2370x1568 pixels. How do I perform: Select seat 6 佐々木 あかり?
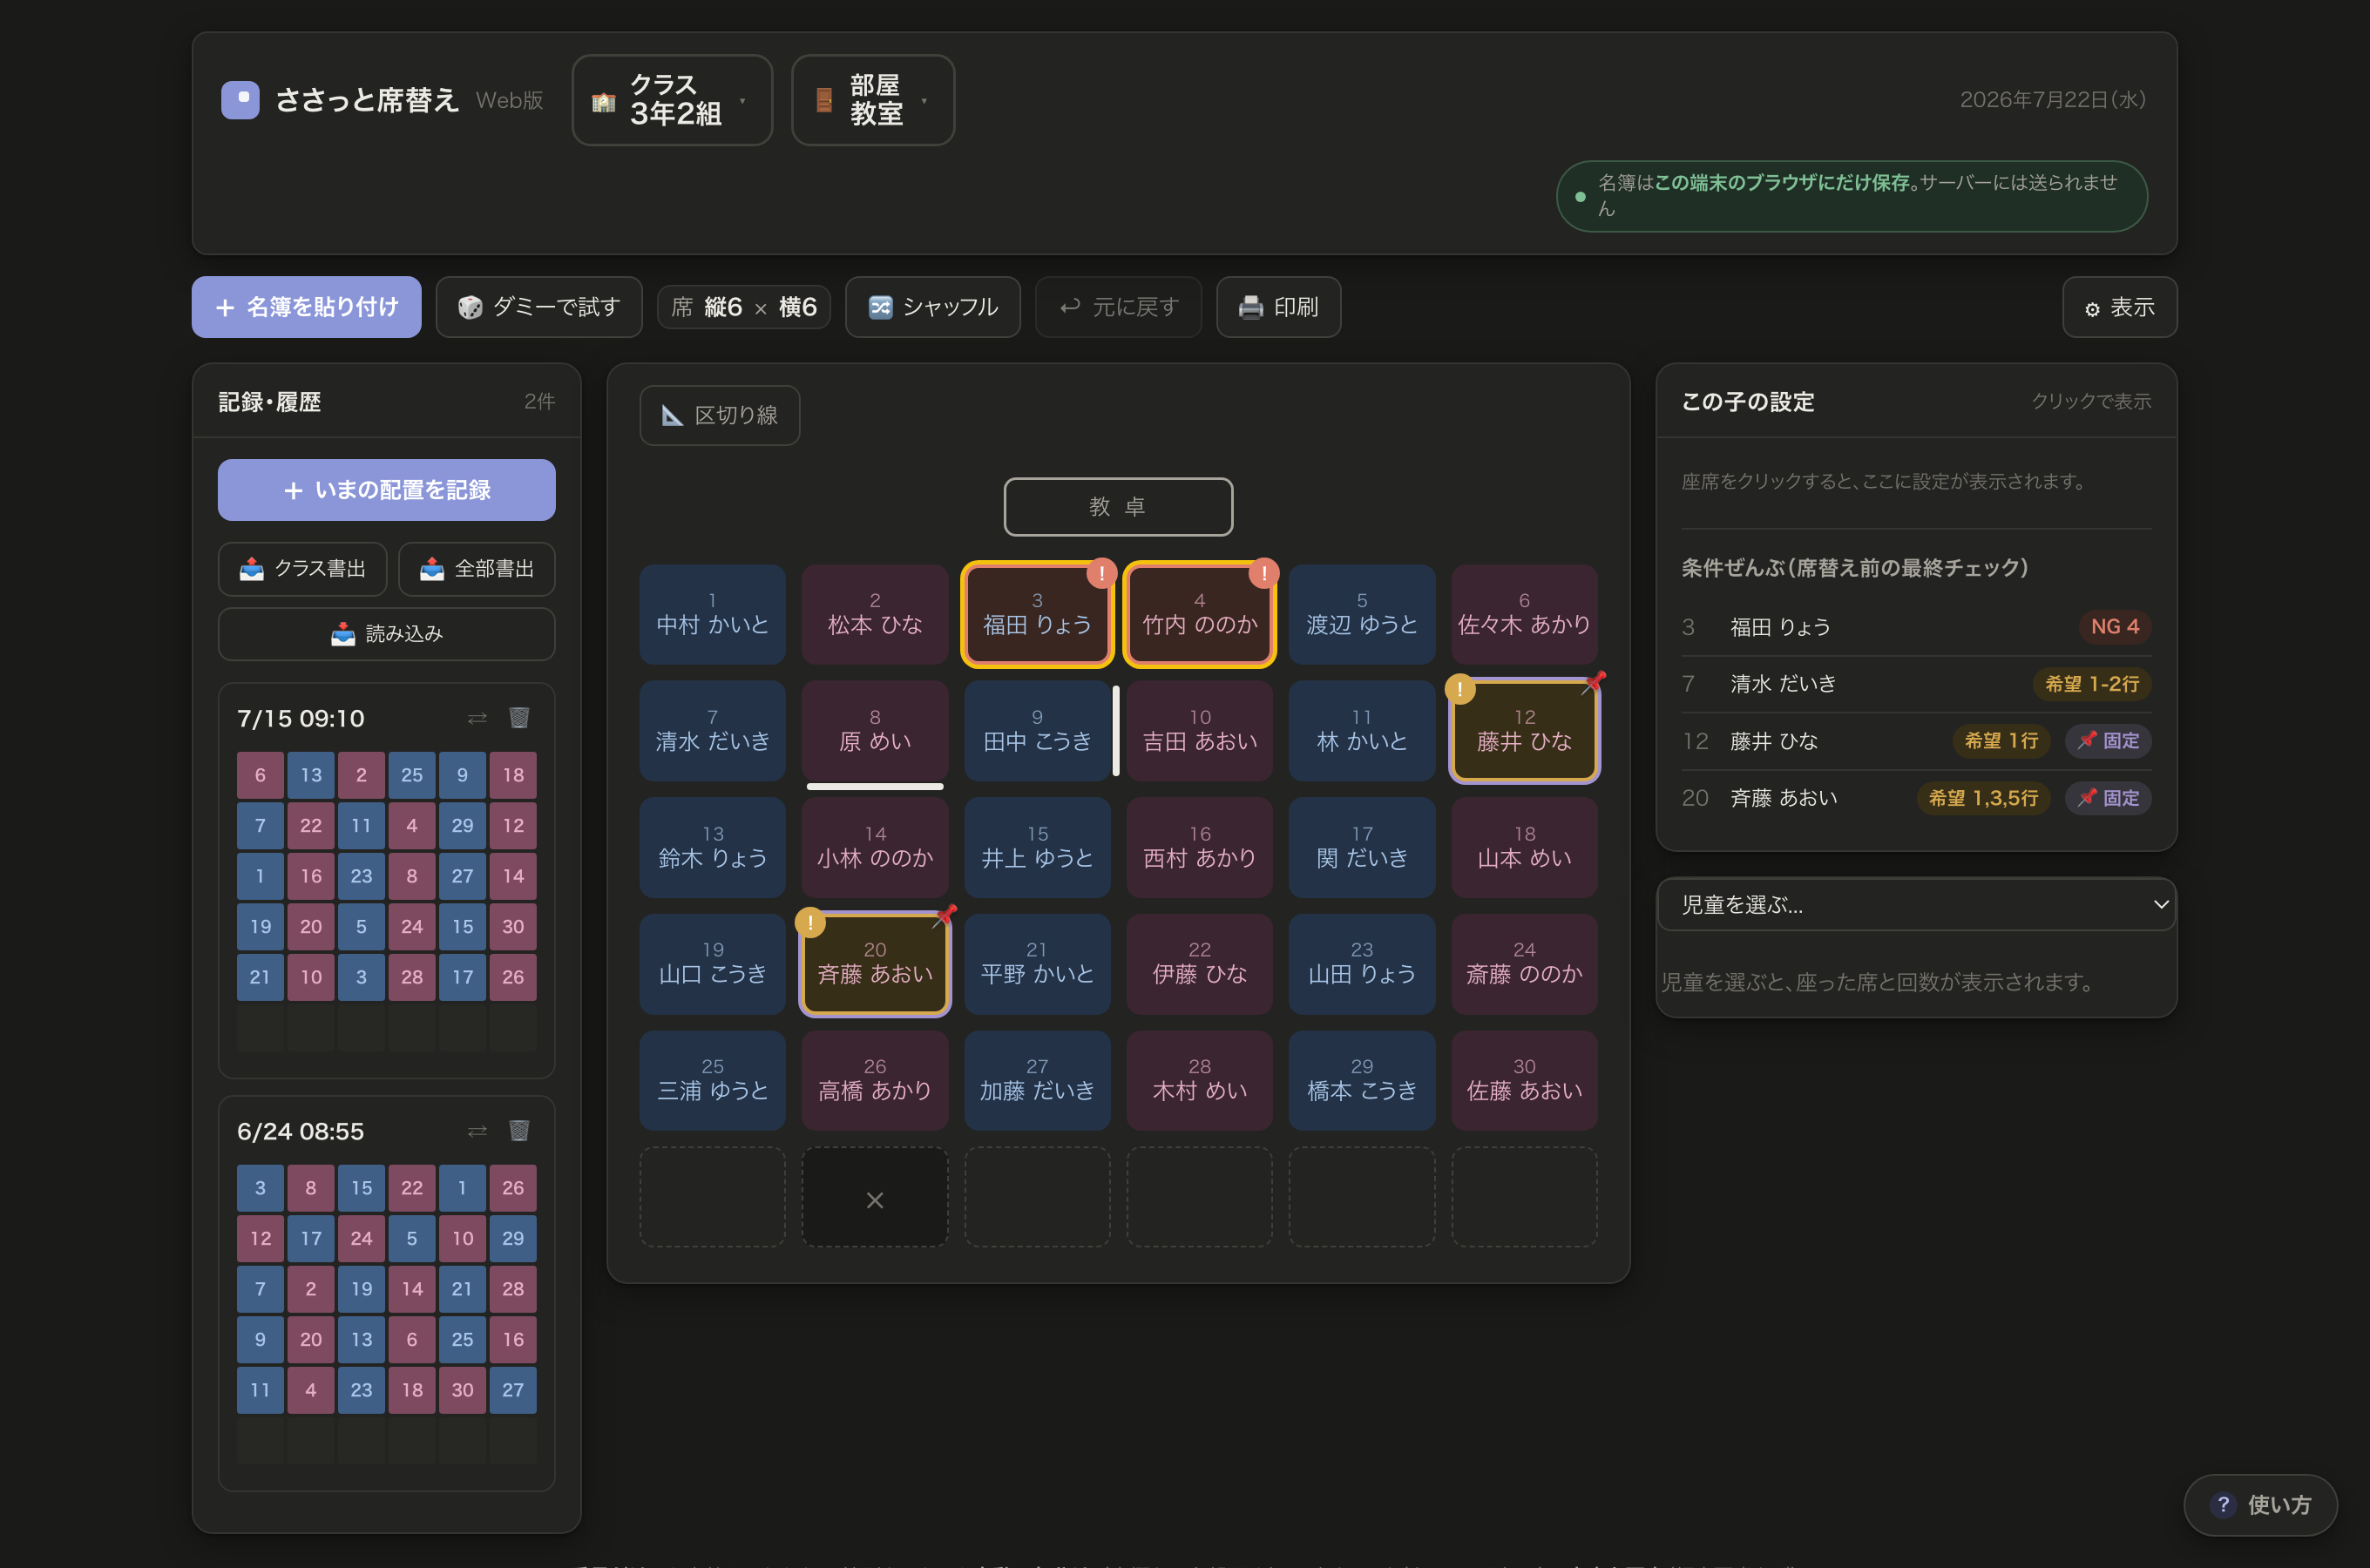1524,614
